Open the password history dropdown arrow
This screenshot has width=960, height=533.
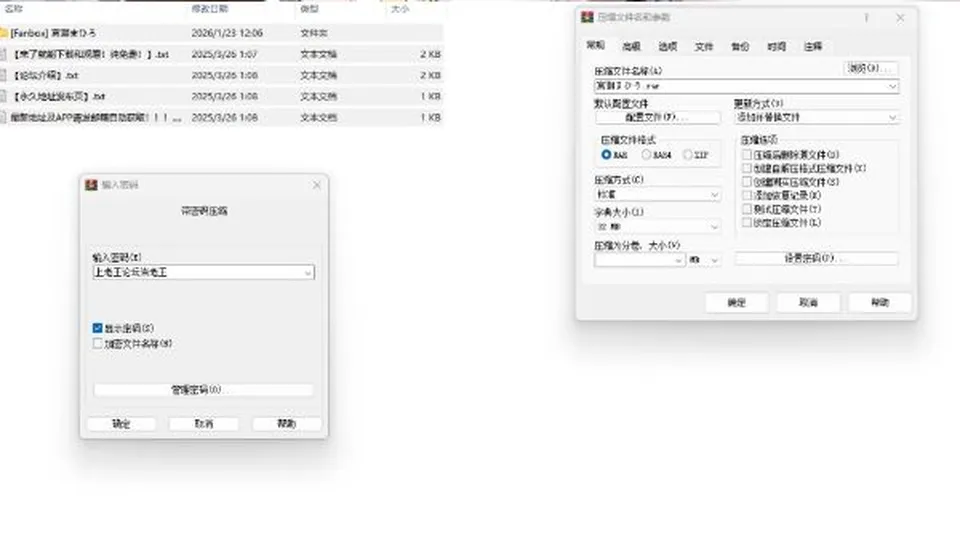pos(308,272)
